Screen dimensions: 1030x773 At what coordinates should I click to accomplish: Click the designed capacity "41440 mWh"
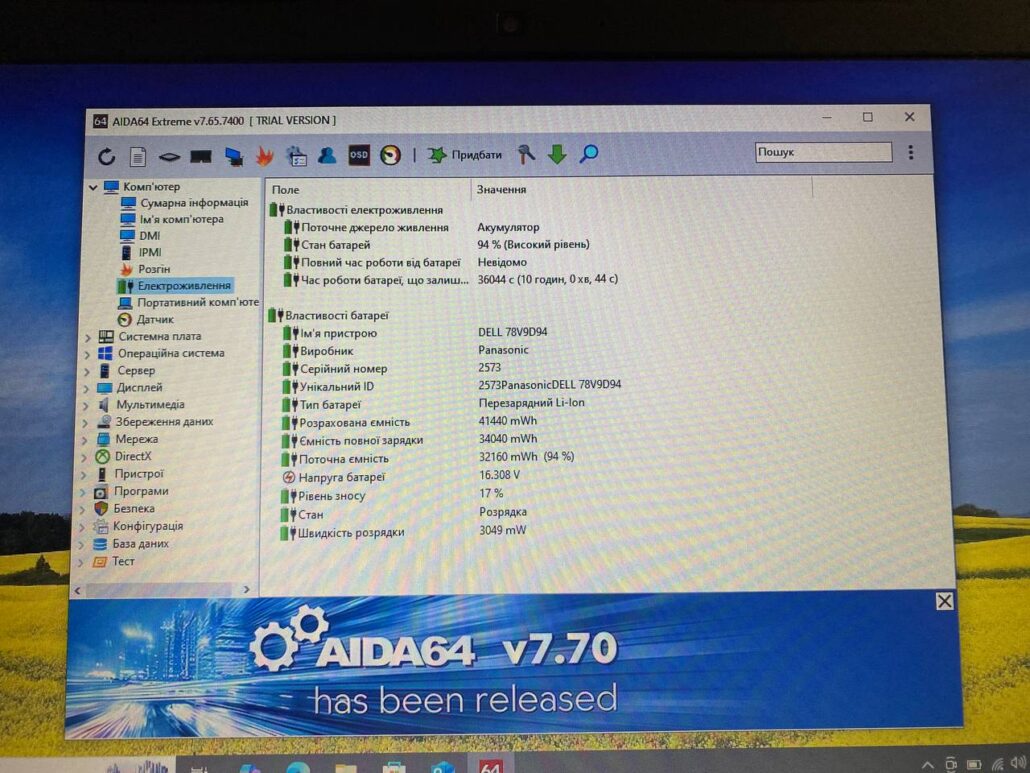(508, 421)
